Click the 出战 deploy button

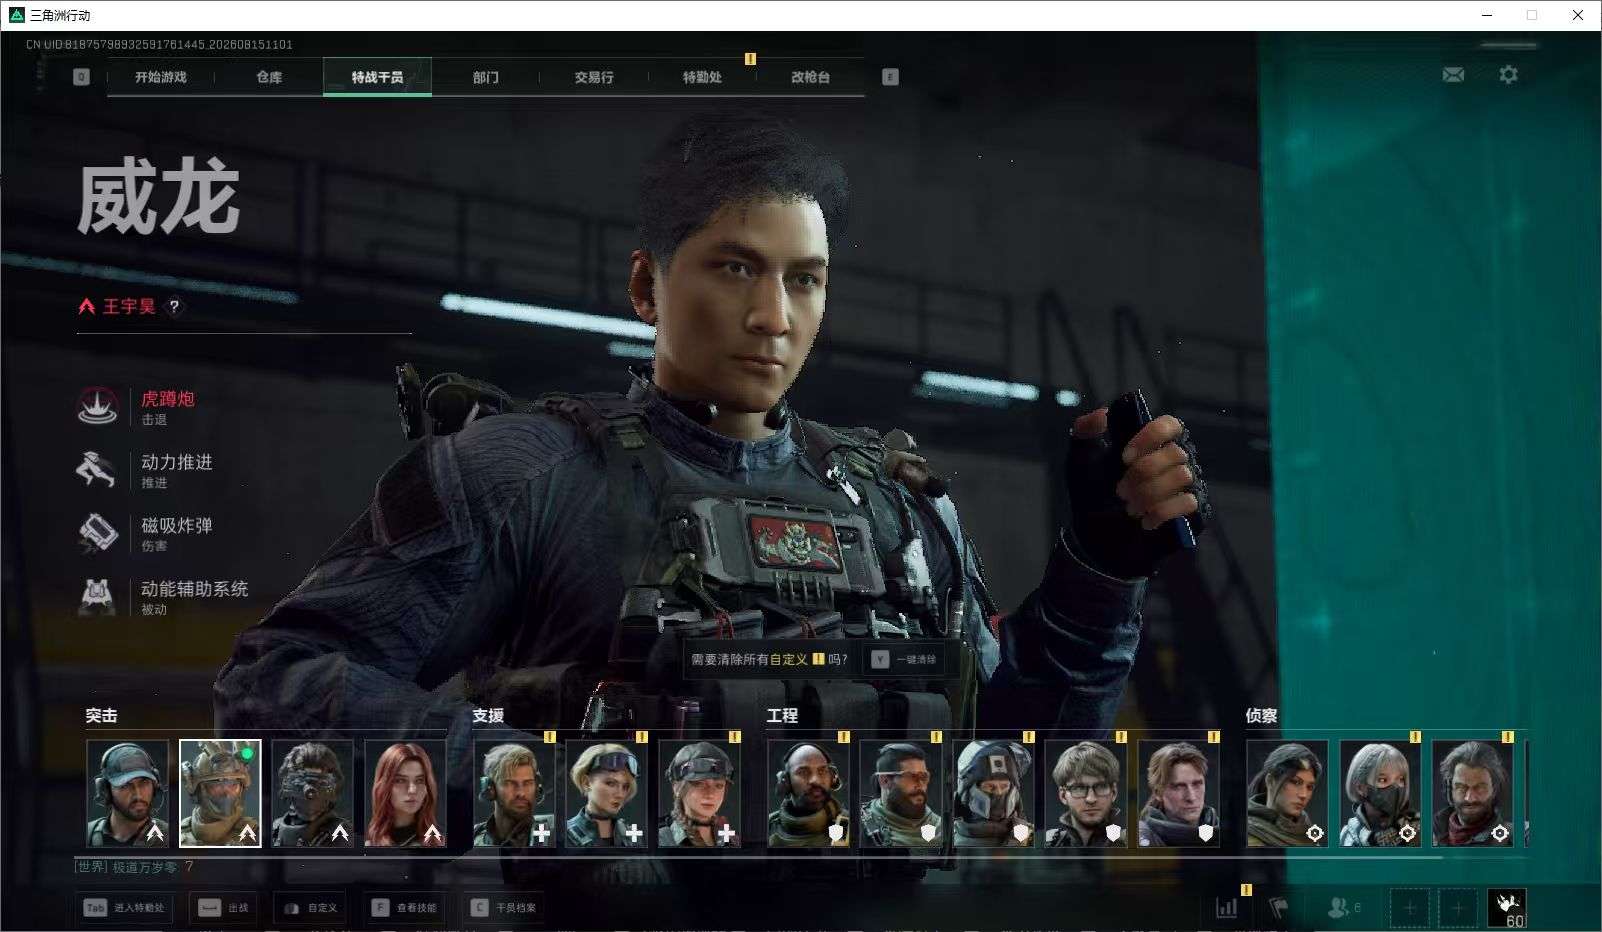pyautogui.click(x=224, y=908)
